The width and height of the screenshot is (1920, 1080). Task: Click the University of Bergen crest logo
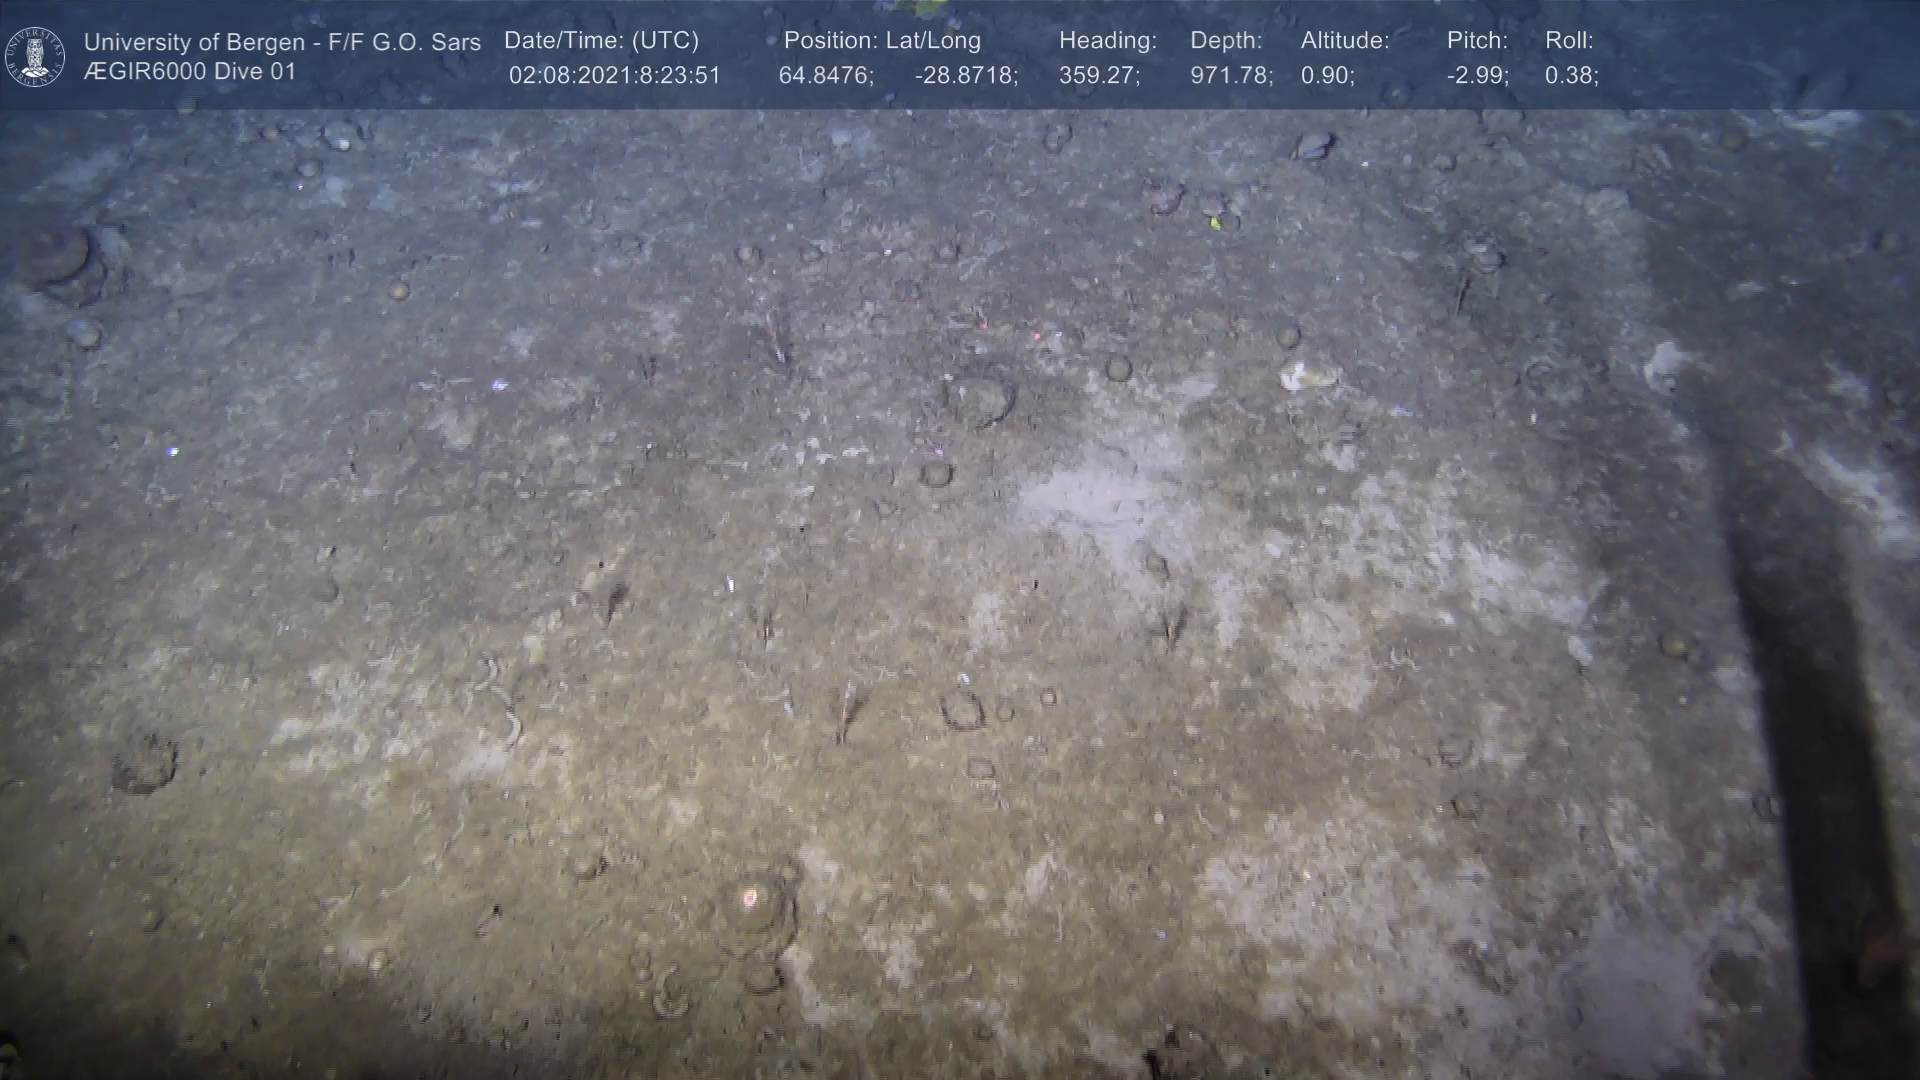pos(35,56)
